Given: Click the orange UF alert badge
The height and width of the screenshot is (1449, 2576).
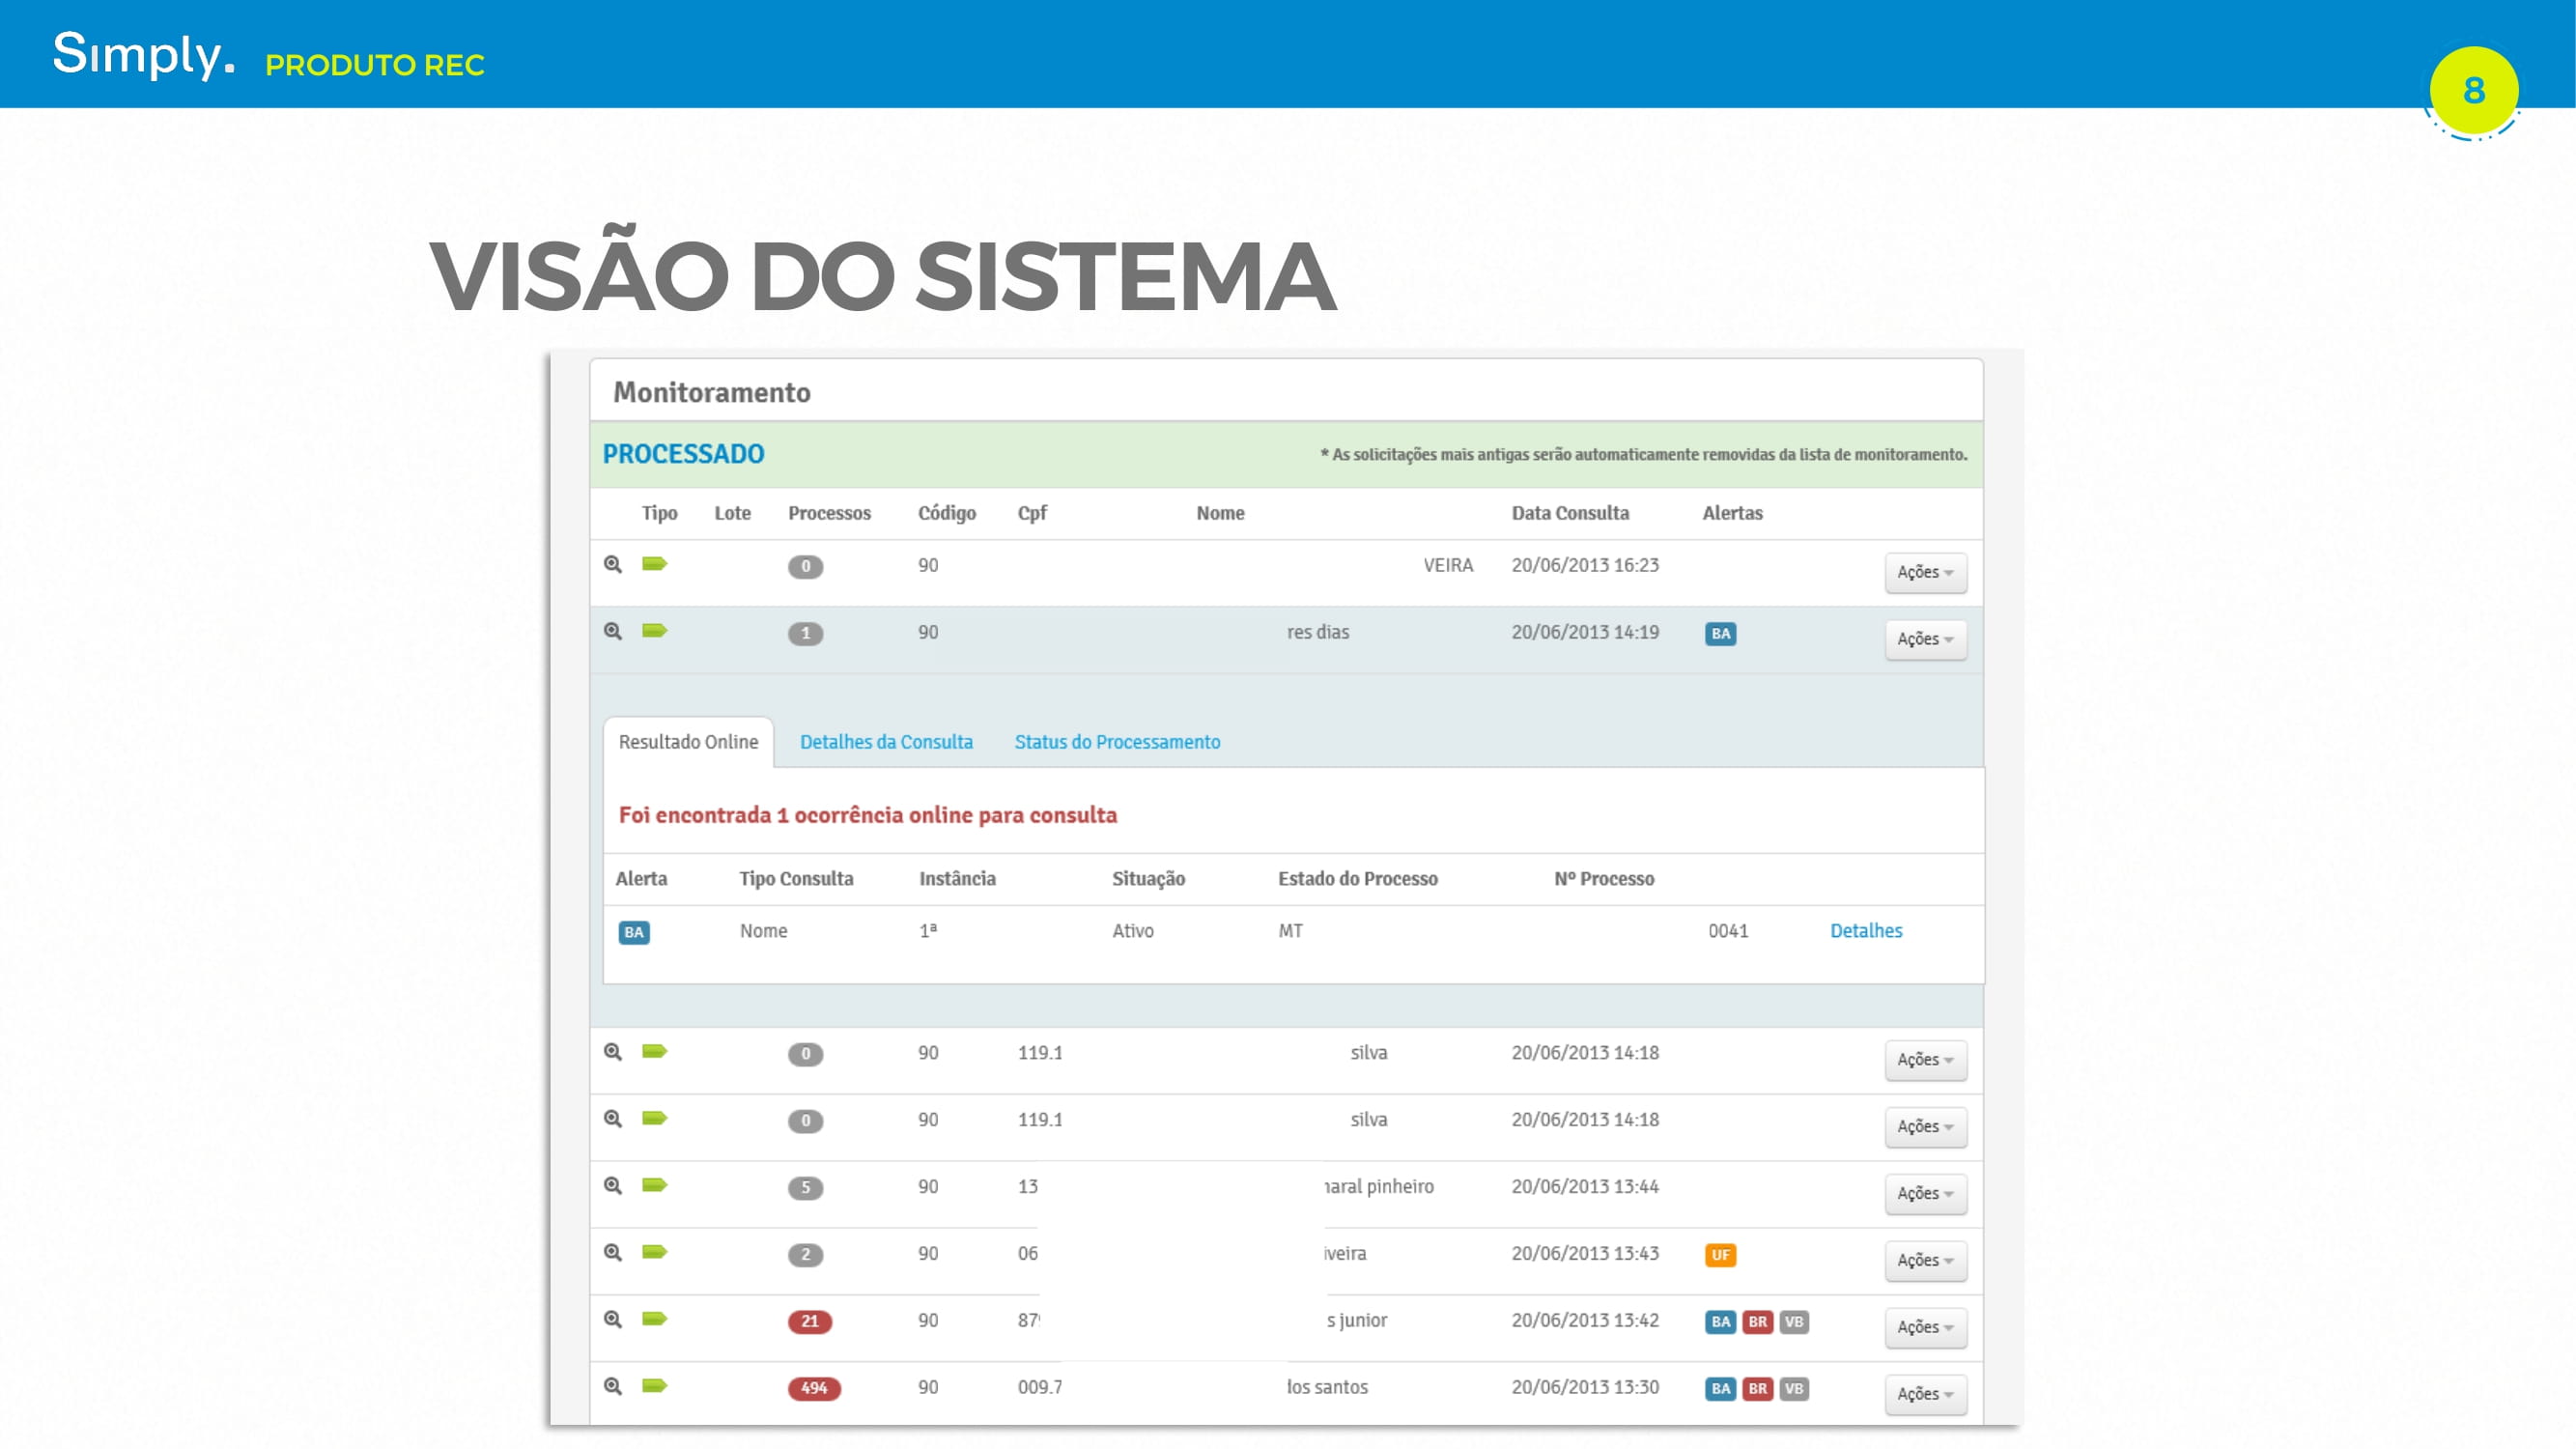Looking at the screenshot, I should pyautogui.click(x=1720, y=1255).
